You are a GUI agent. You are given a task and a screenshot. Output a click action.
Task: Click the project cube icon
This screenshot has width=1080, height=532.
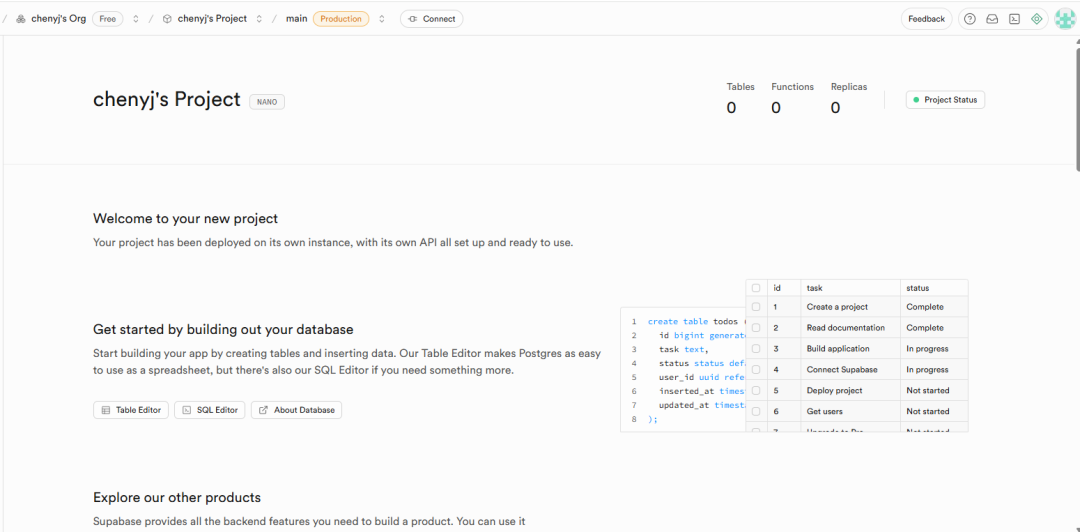pos(167,19)
